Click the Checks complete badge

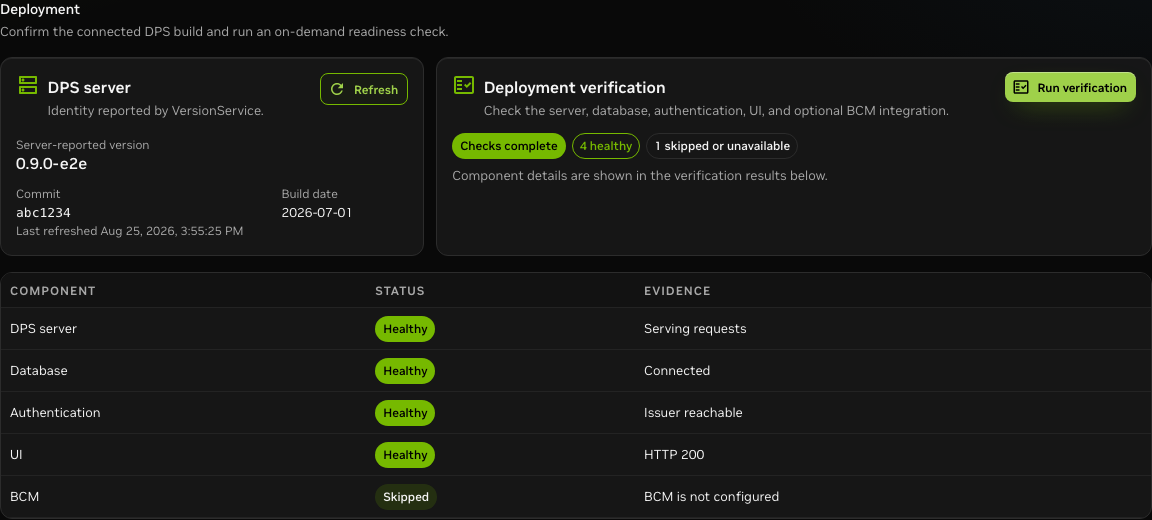pyautogui.click(x=509, y=146)
